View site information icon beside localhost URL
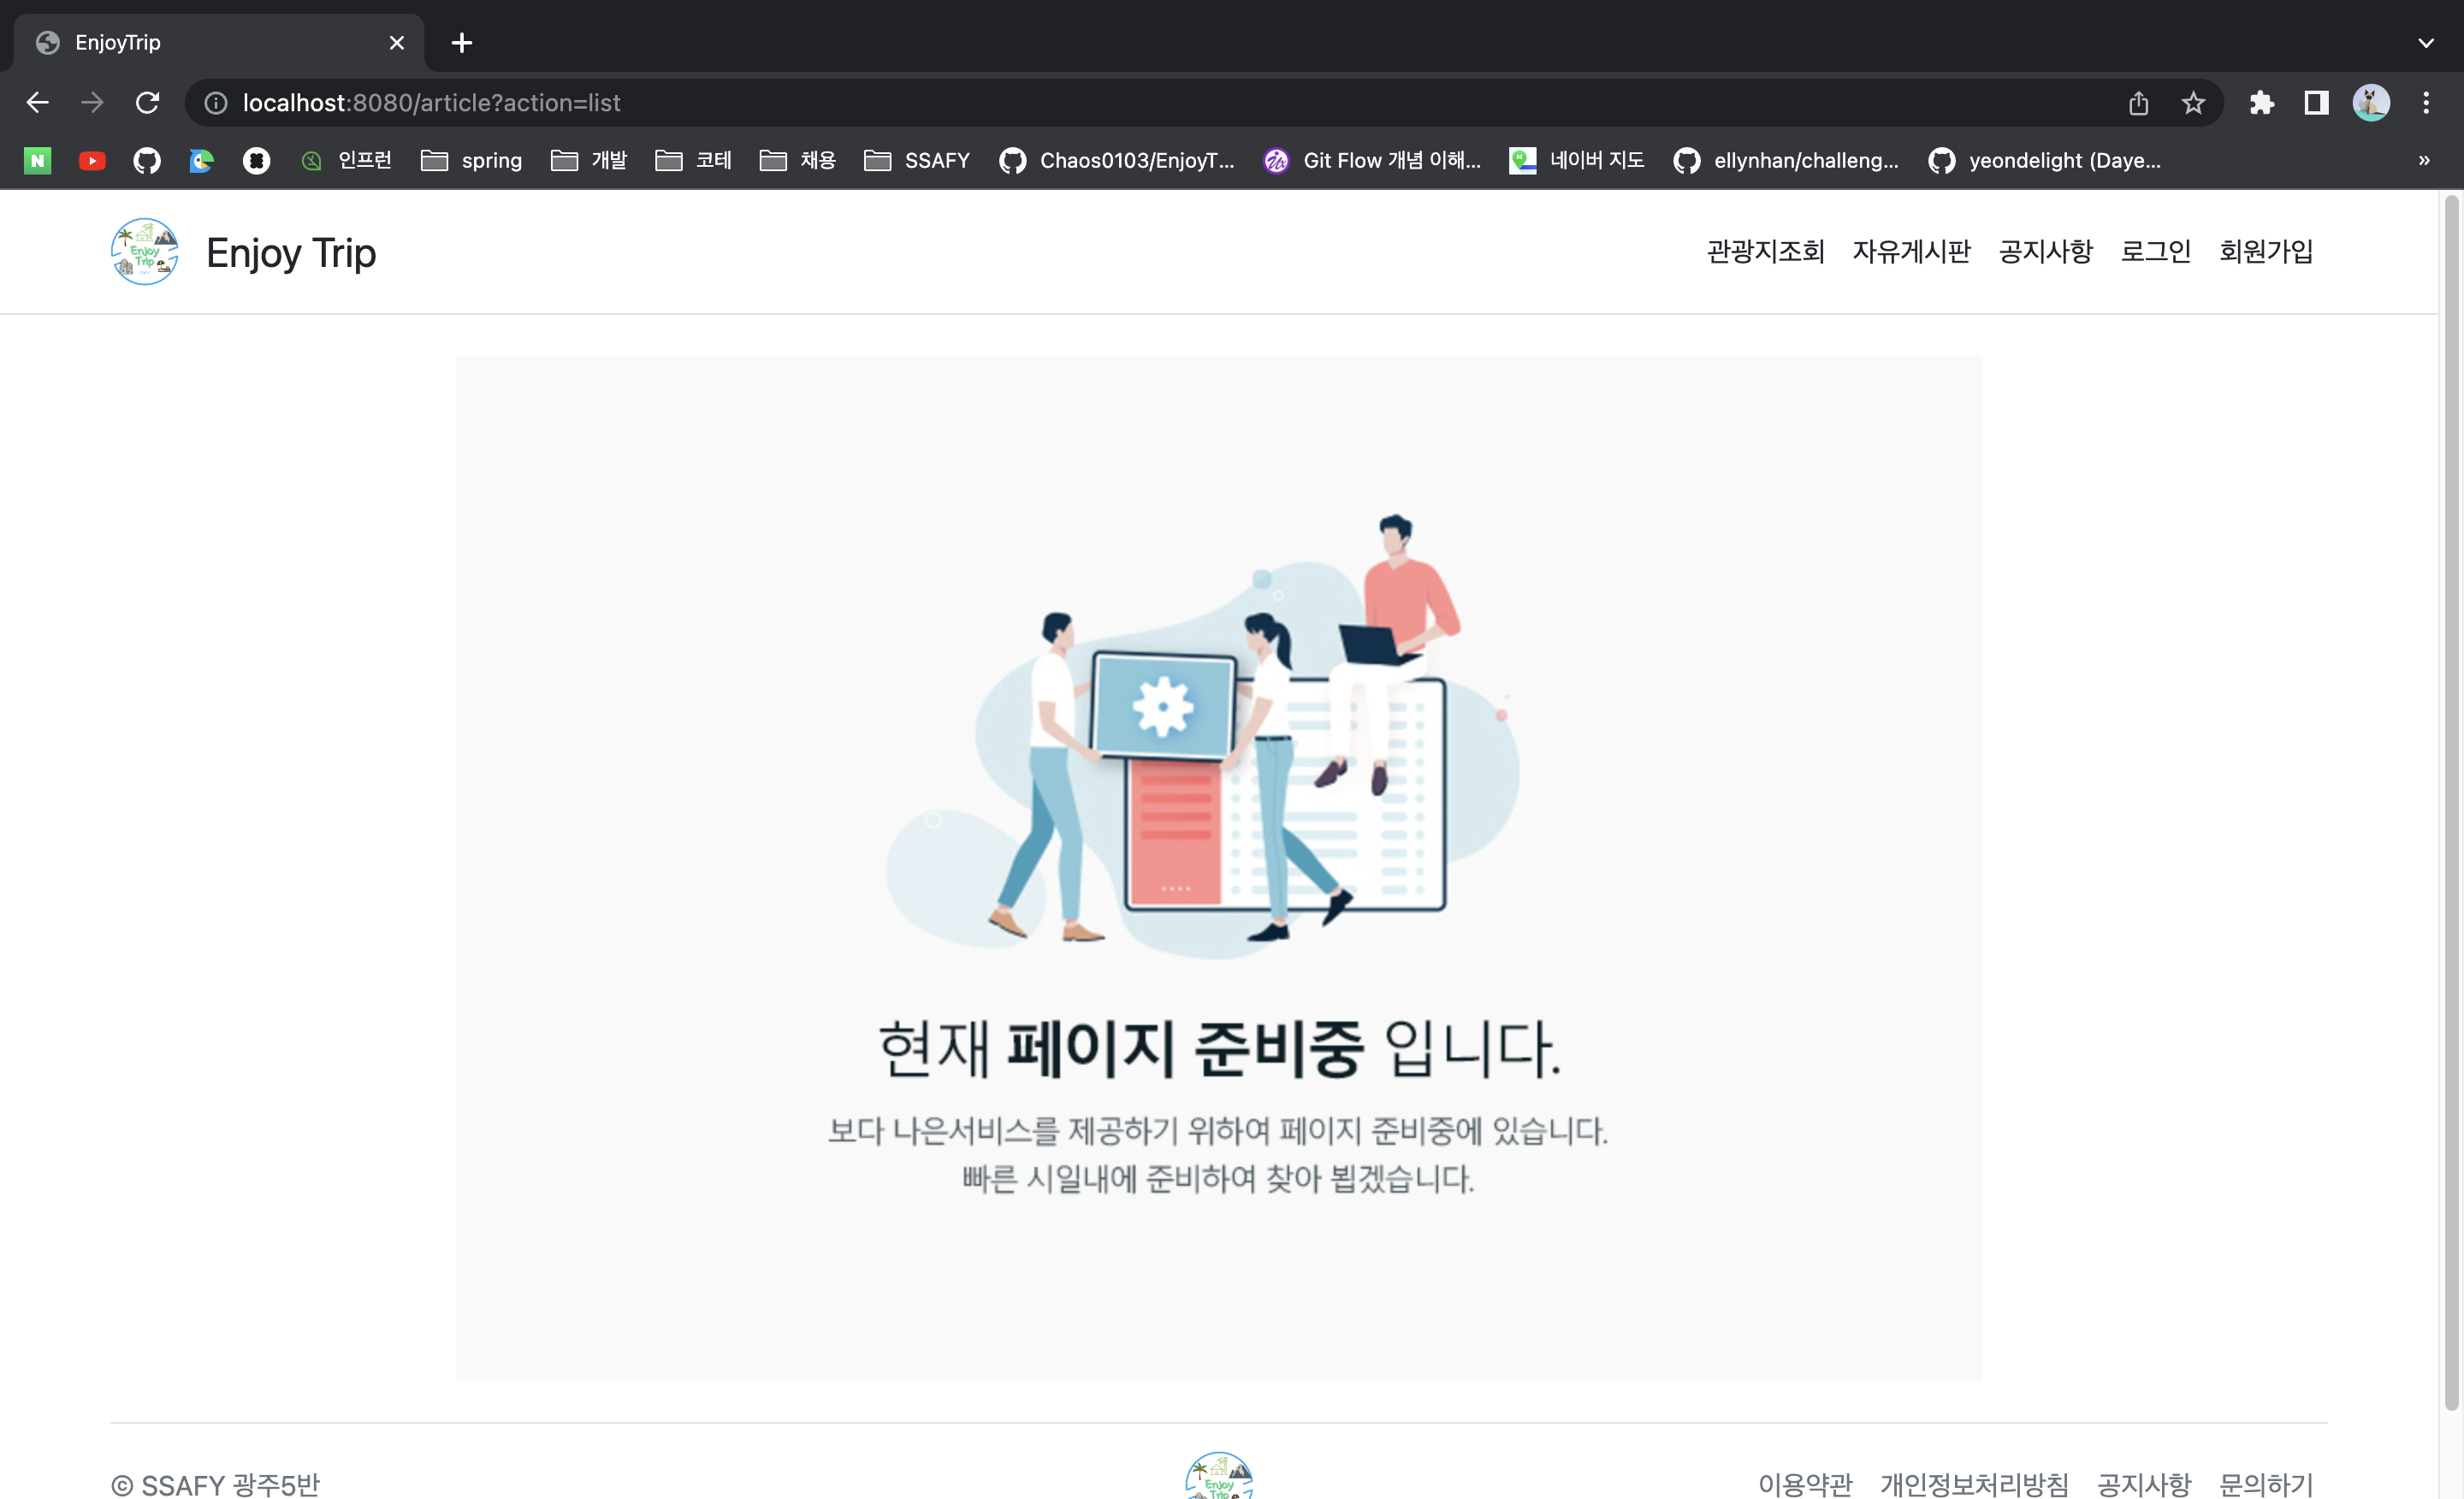 (216, 103)
